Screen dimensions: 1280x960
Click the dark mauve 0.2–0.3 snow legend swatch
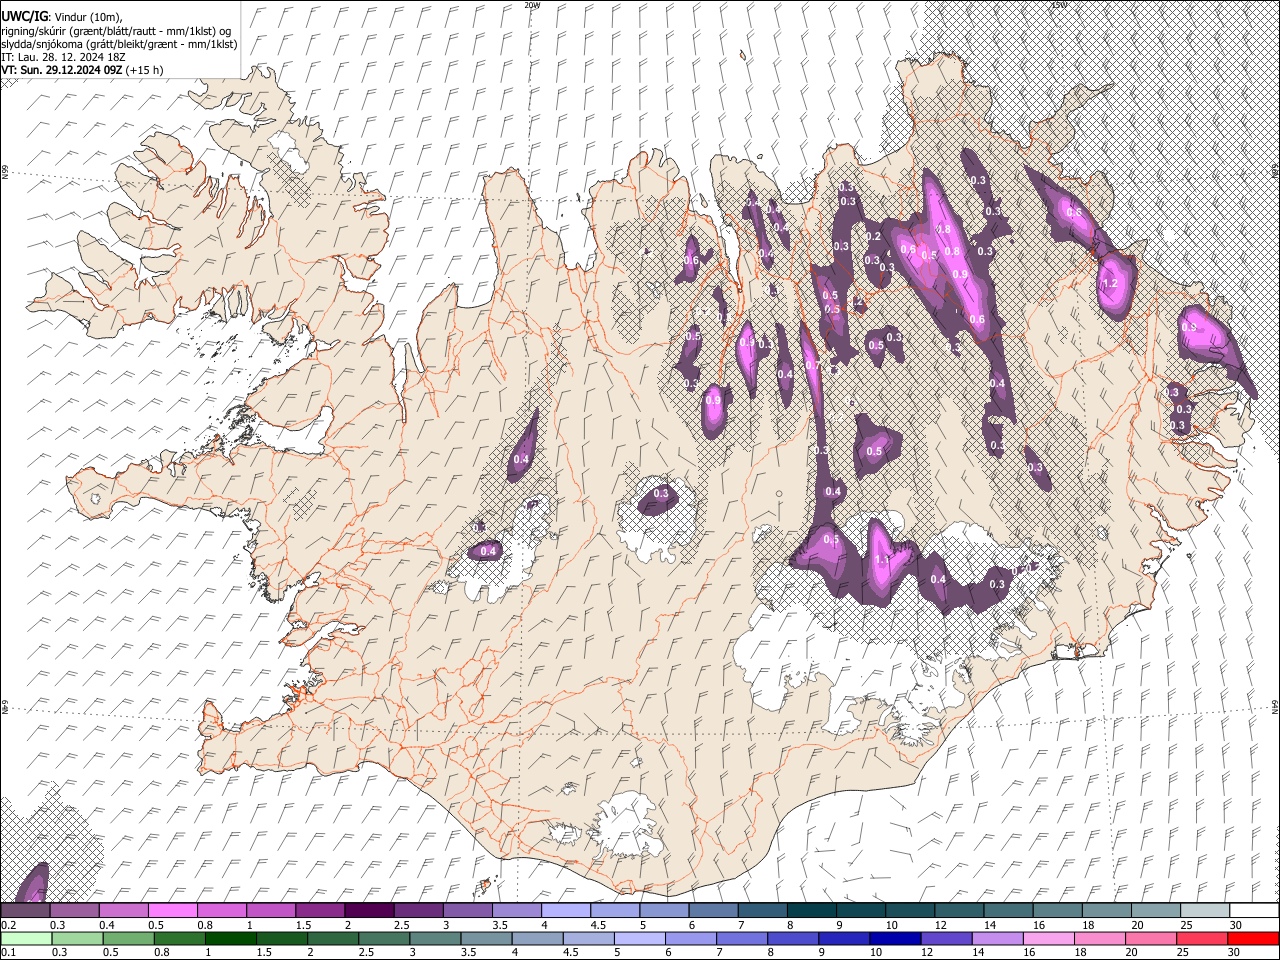pyautogui.click(x=25, y=911)
